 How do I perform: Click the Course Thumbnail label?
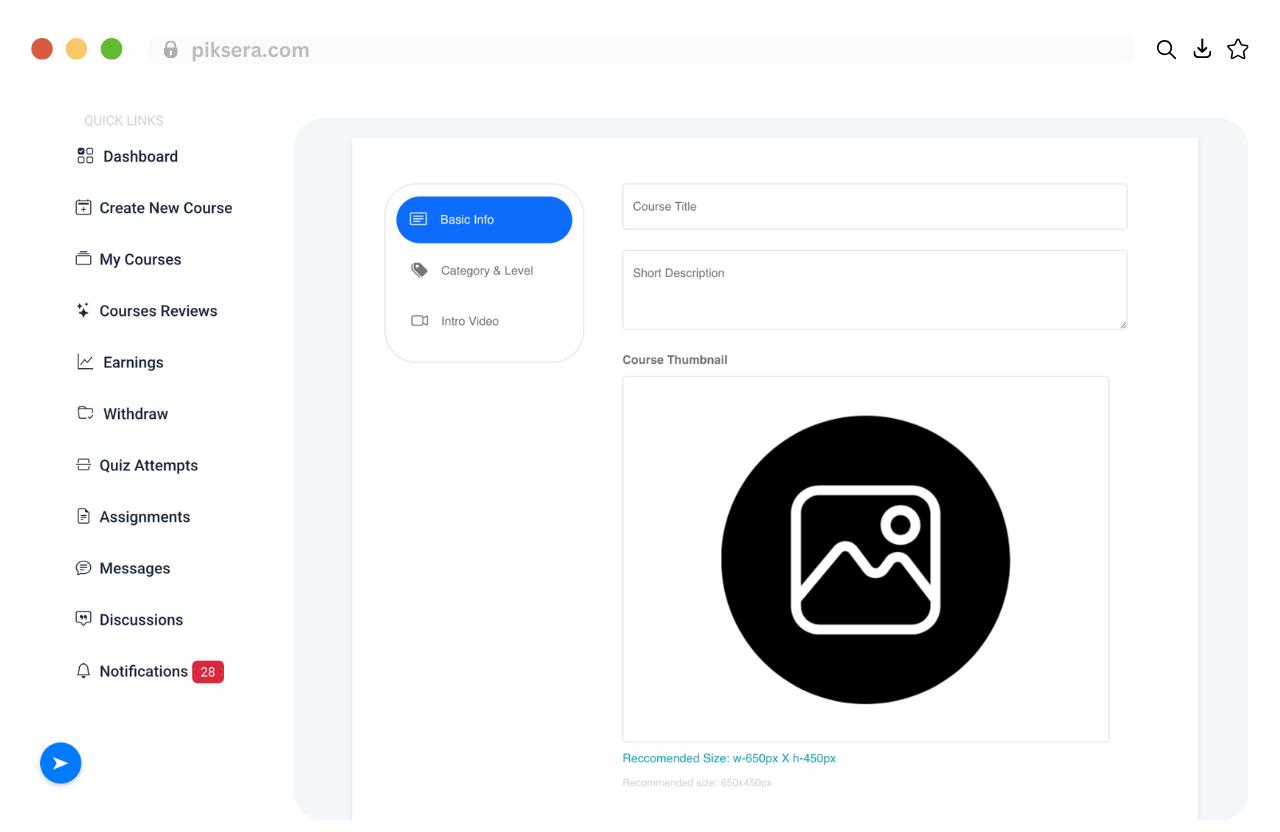coord(675,360)
